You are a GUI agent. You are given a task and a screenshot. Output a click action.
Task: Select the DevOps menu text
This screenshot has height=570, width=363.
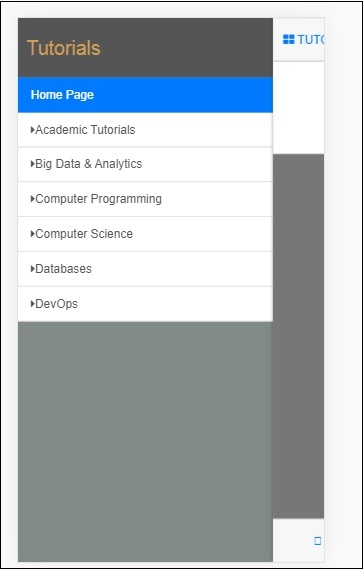pos(56,304)
